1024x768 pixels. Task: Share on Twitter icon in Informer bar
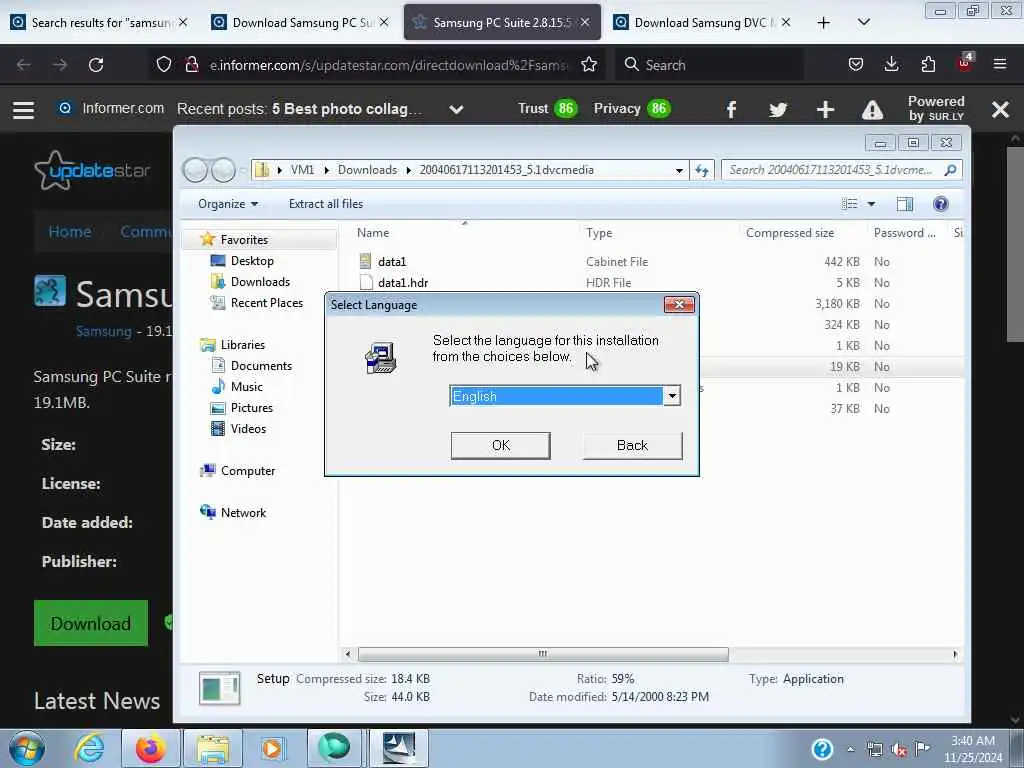point(778,109)
